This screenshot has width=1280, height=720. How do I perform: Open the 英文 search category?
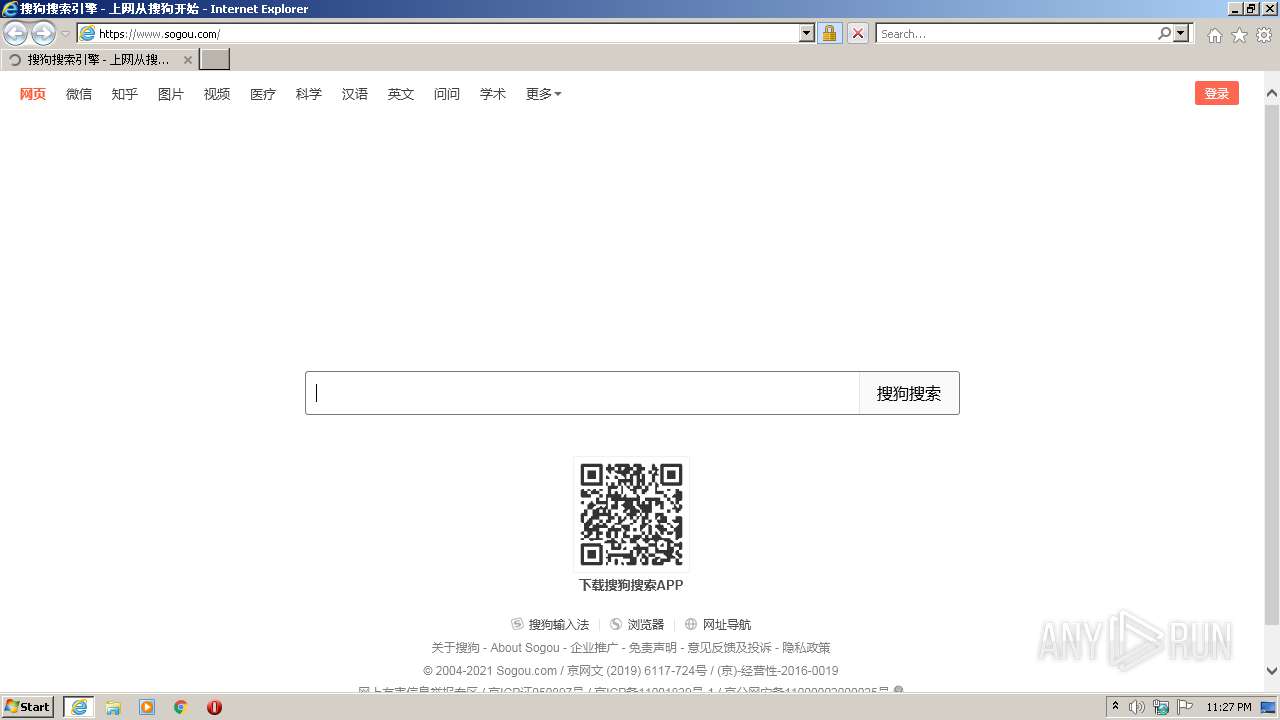pyautogui.click(x=401, y=94)
